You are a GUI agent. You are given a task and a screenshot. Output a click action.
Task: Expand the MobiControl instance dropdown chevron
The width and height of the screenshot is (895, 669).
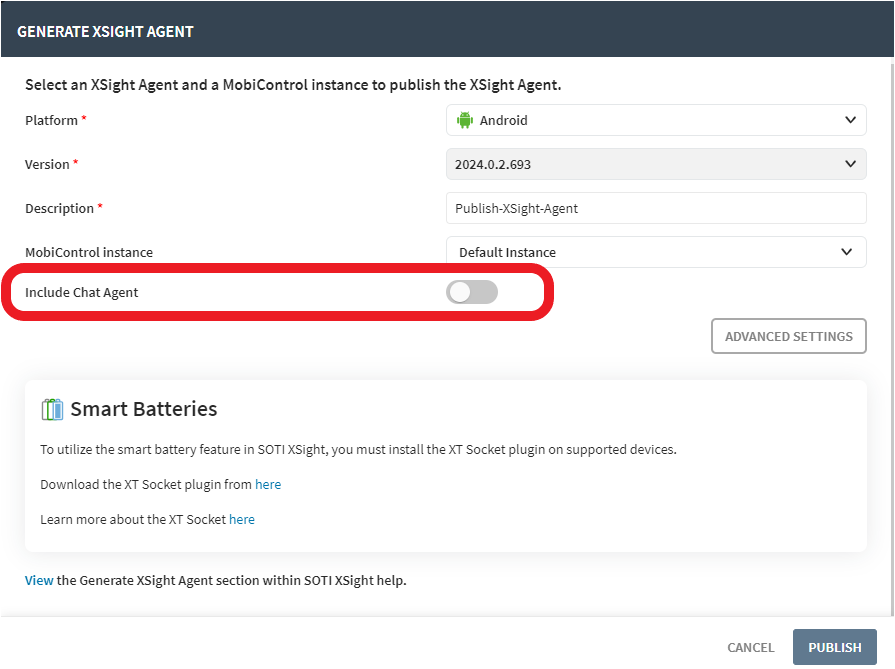tap(846, 252)
